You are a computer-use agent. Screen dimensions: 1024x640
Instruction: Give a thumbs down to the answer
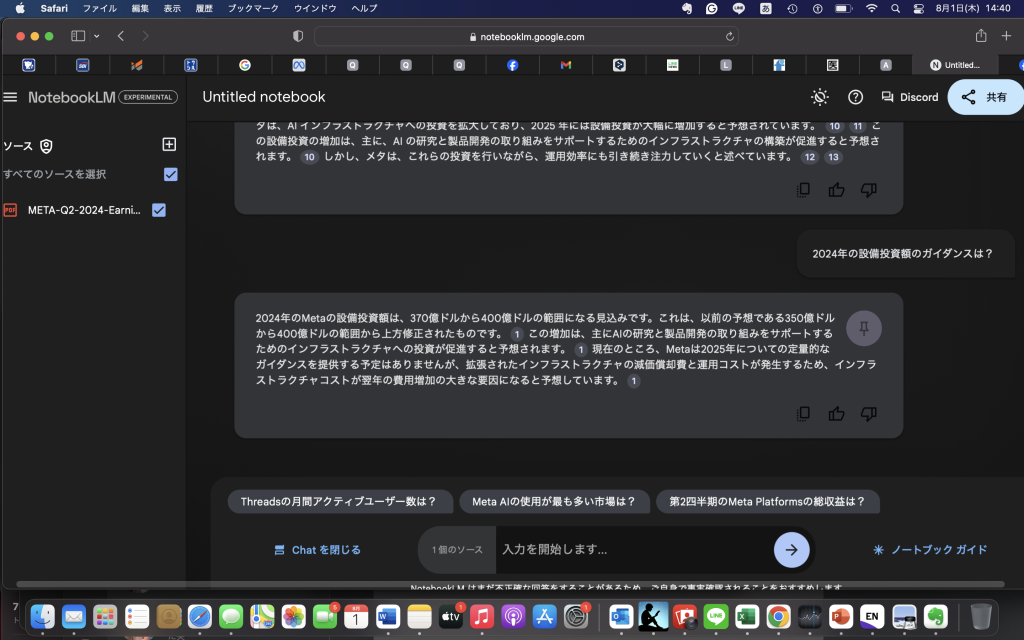pos(869,413)
